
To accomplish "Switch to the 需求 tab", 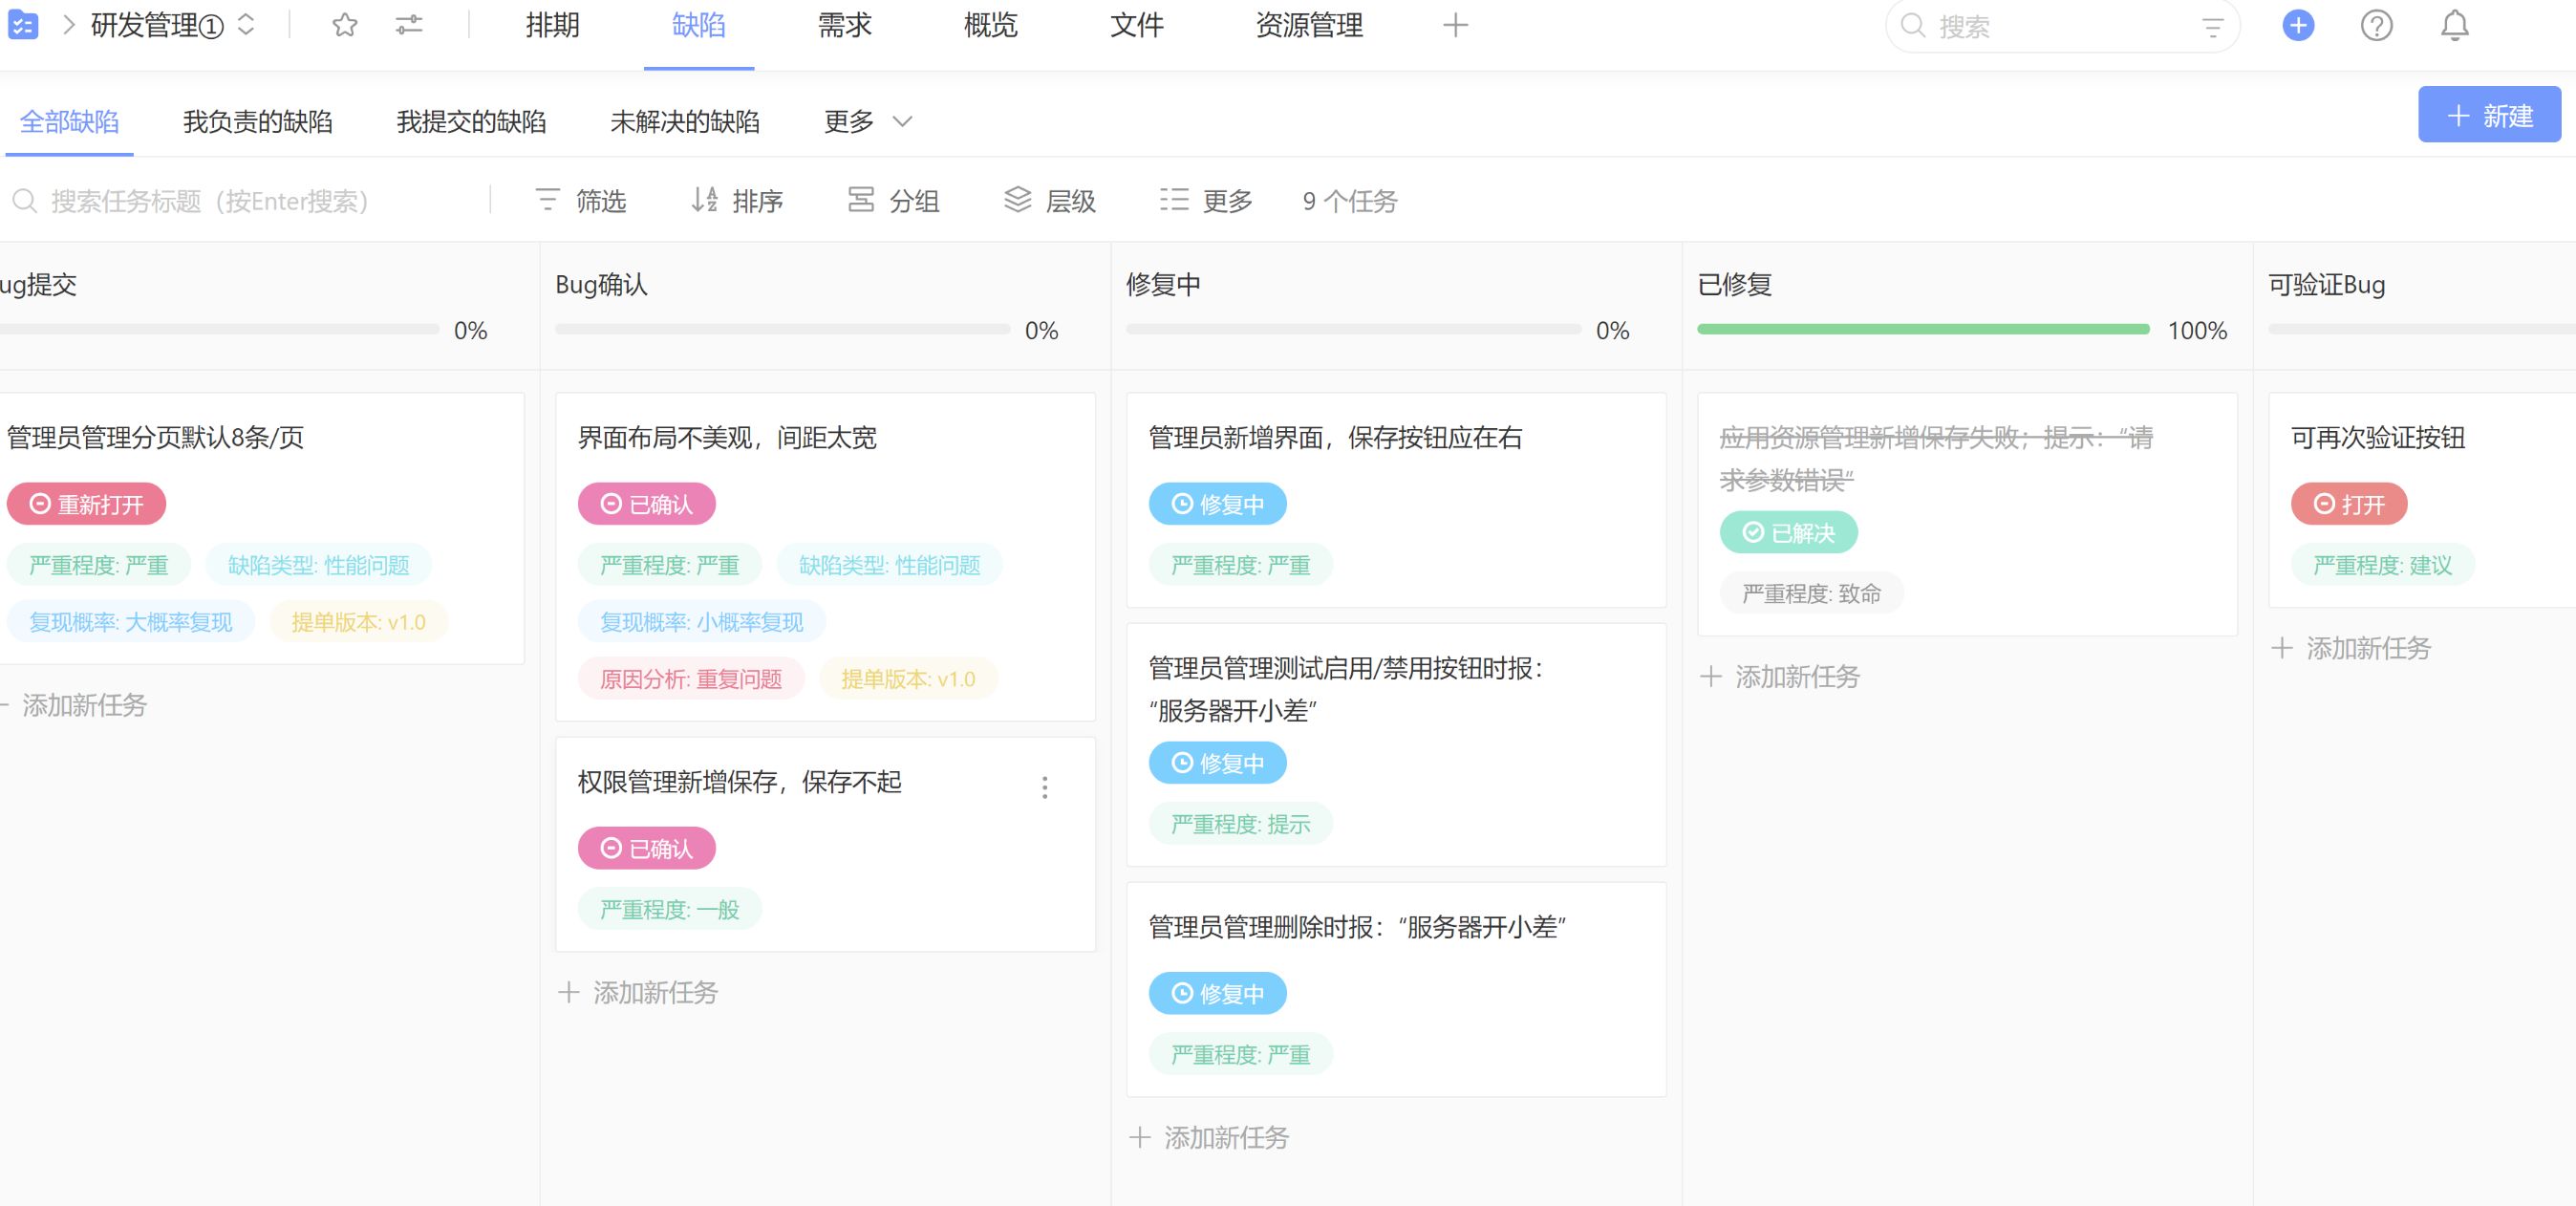I will [844, 25].
